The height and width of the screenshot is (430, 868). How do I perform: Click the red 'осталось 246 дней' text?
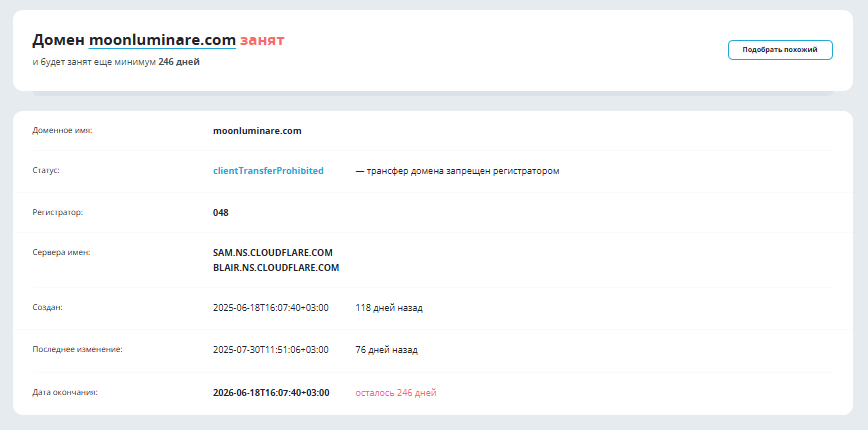click(x=395, y=393)
